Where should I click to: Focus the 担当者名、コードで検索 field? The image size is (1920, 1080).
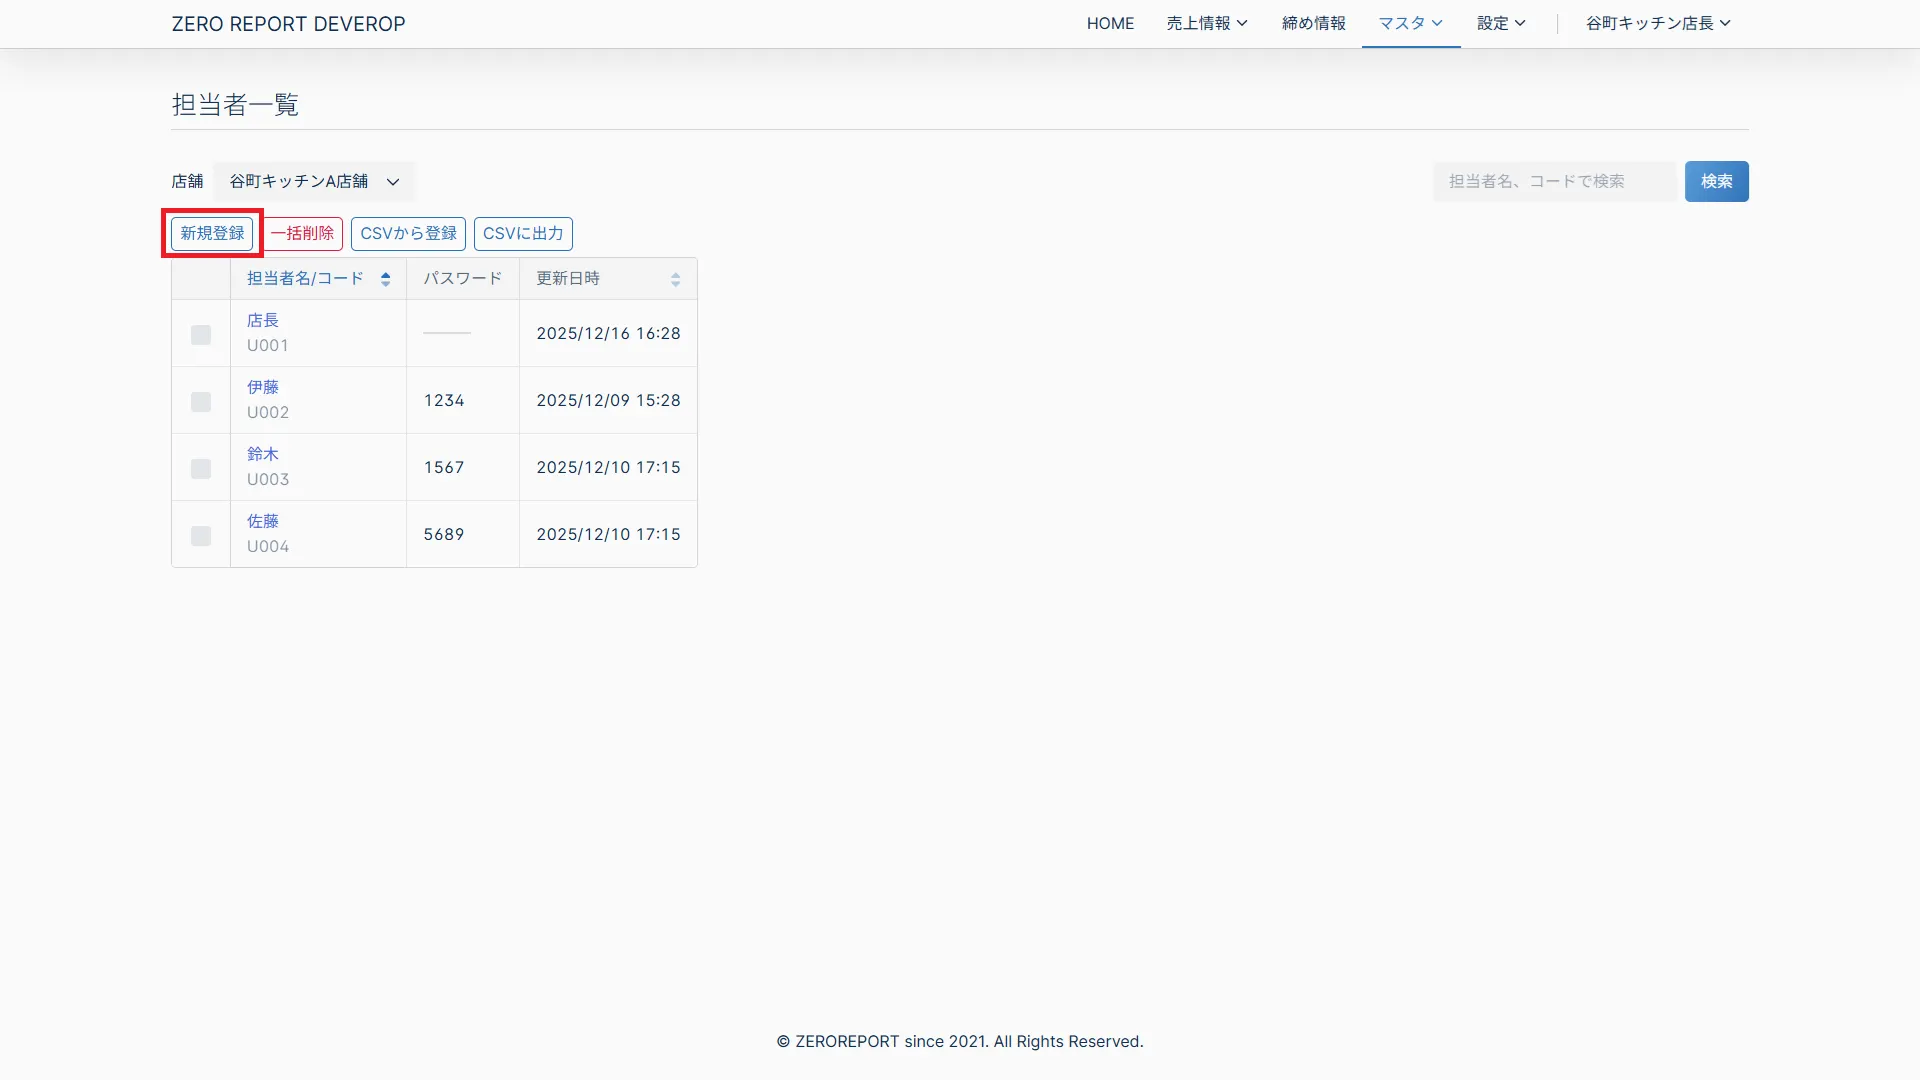[1554, 181]
